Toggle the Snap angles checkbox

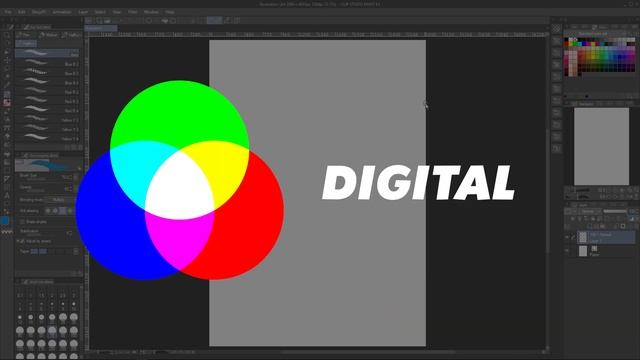coord(22,222)
